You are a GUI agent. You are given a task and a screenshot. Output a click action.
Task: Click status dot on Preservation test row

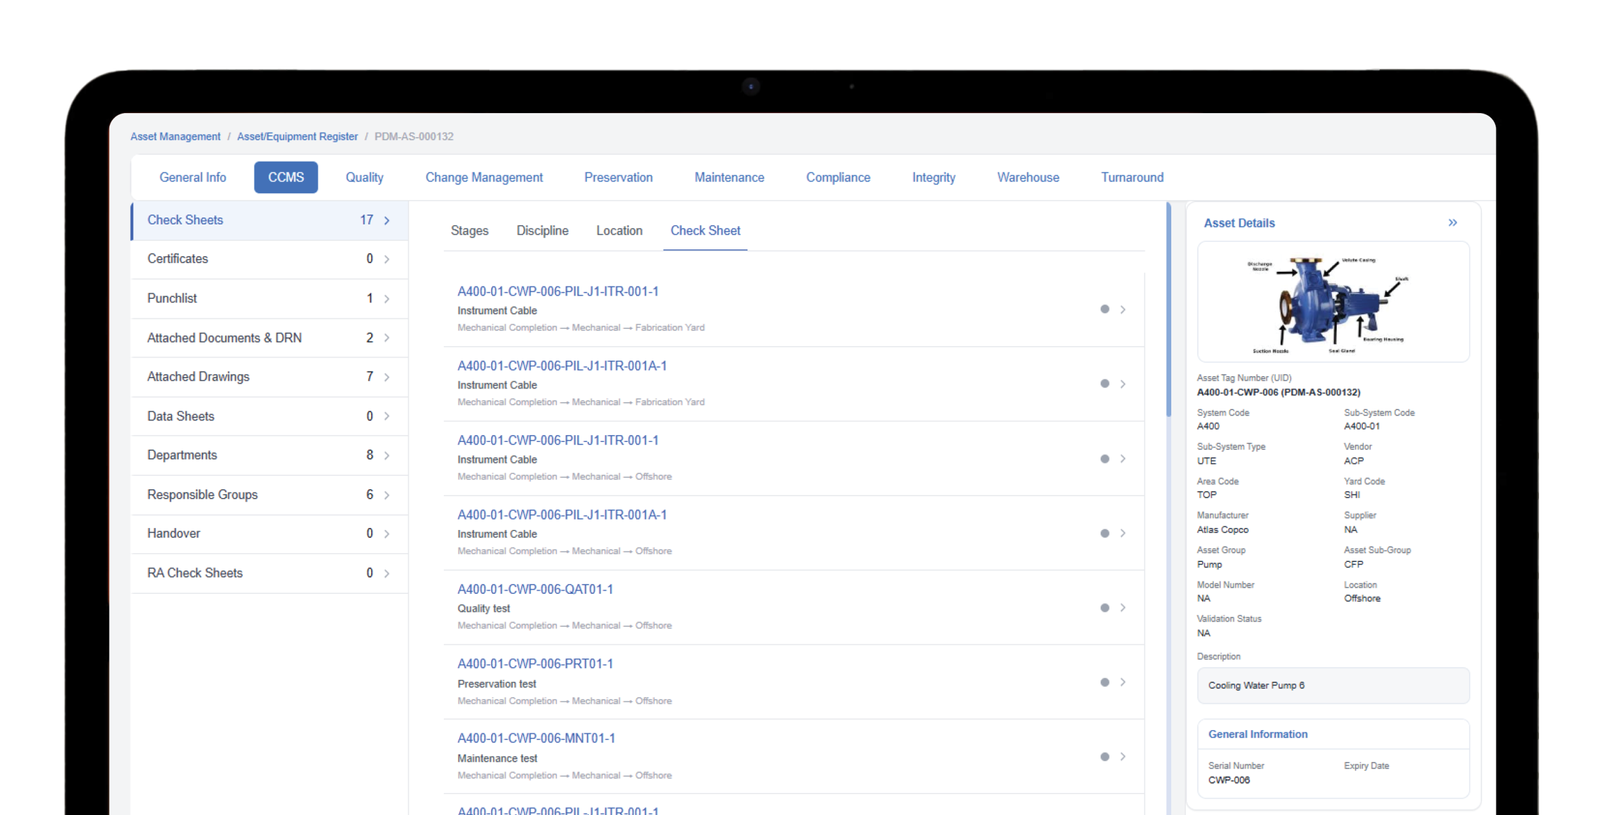coord(1104,682)
